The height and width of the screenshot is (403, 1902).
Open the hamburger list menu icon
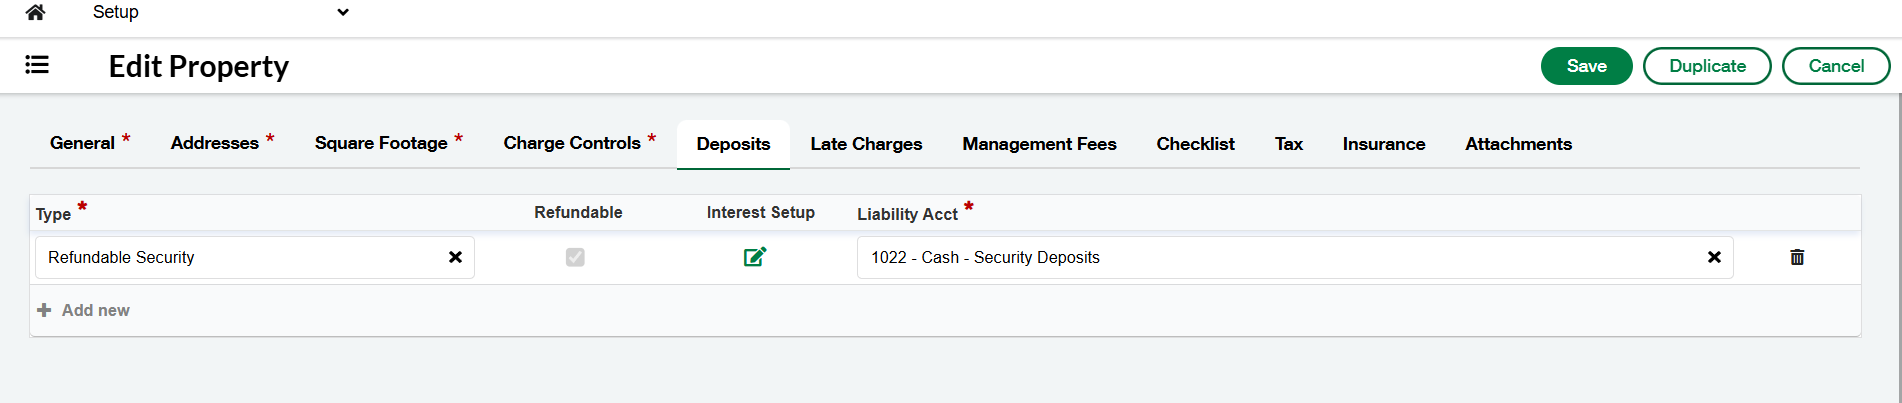tap(37, 65)
